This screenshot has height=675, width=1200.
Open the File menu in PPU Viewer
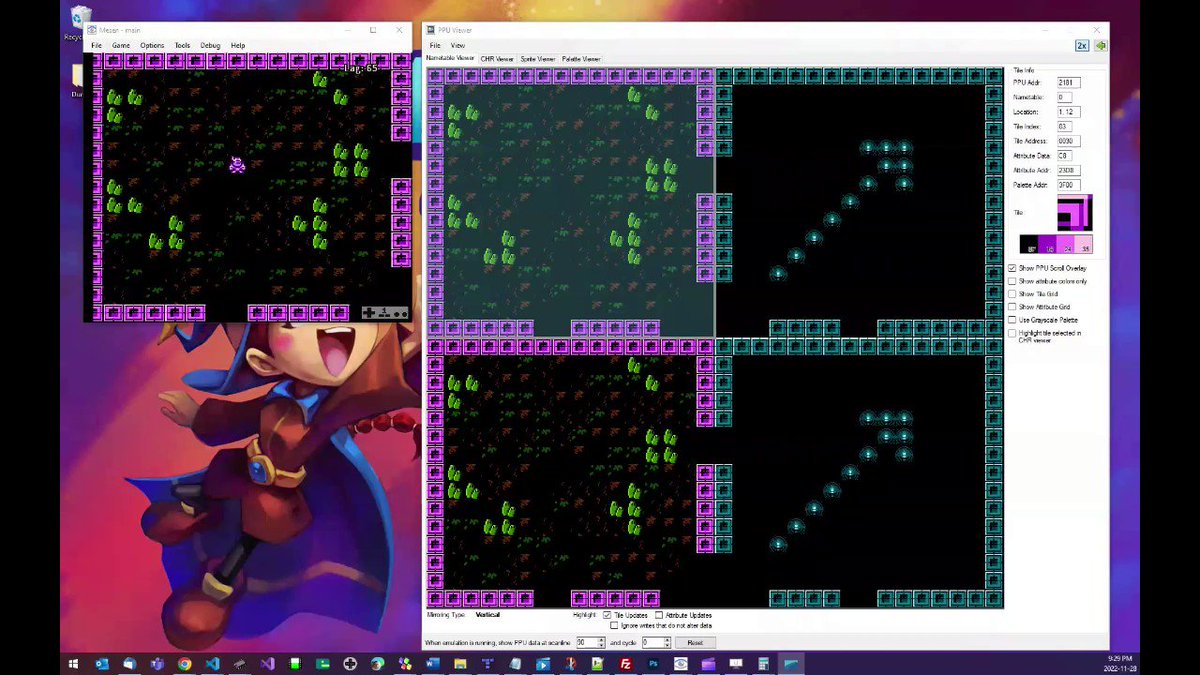point(435,45)
